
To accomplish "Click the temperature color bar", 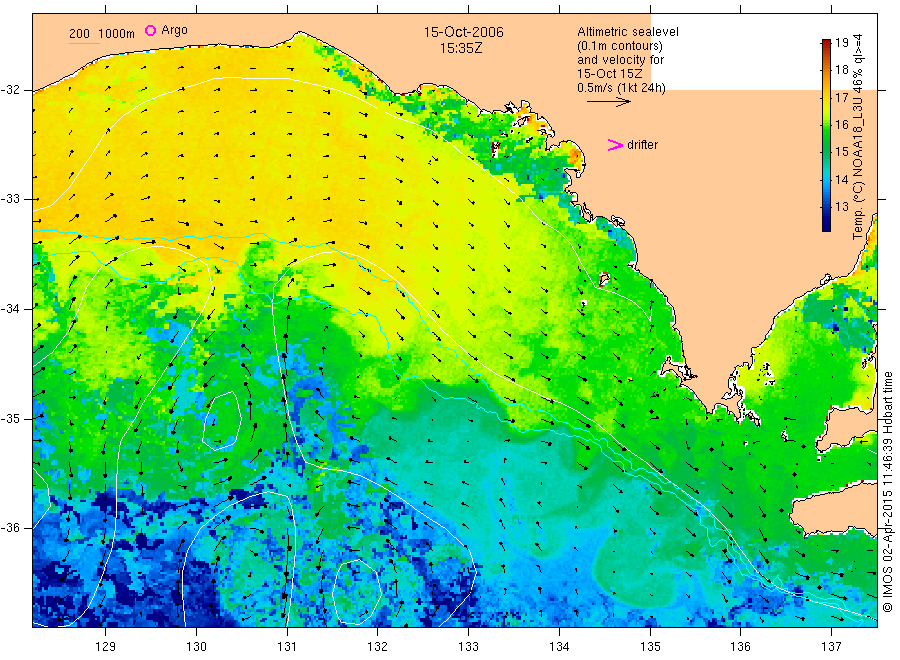I will [x=827, y=135].
